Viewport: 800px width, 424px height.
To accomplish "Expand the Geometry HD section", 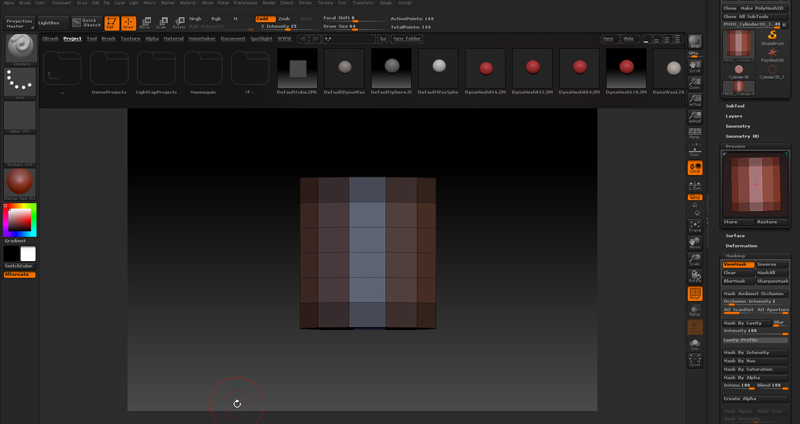I will 742,136.
